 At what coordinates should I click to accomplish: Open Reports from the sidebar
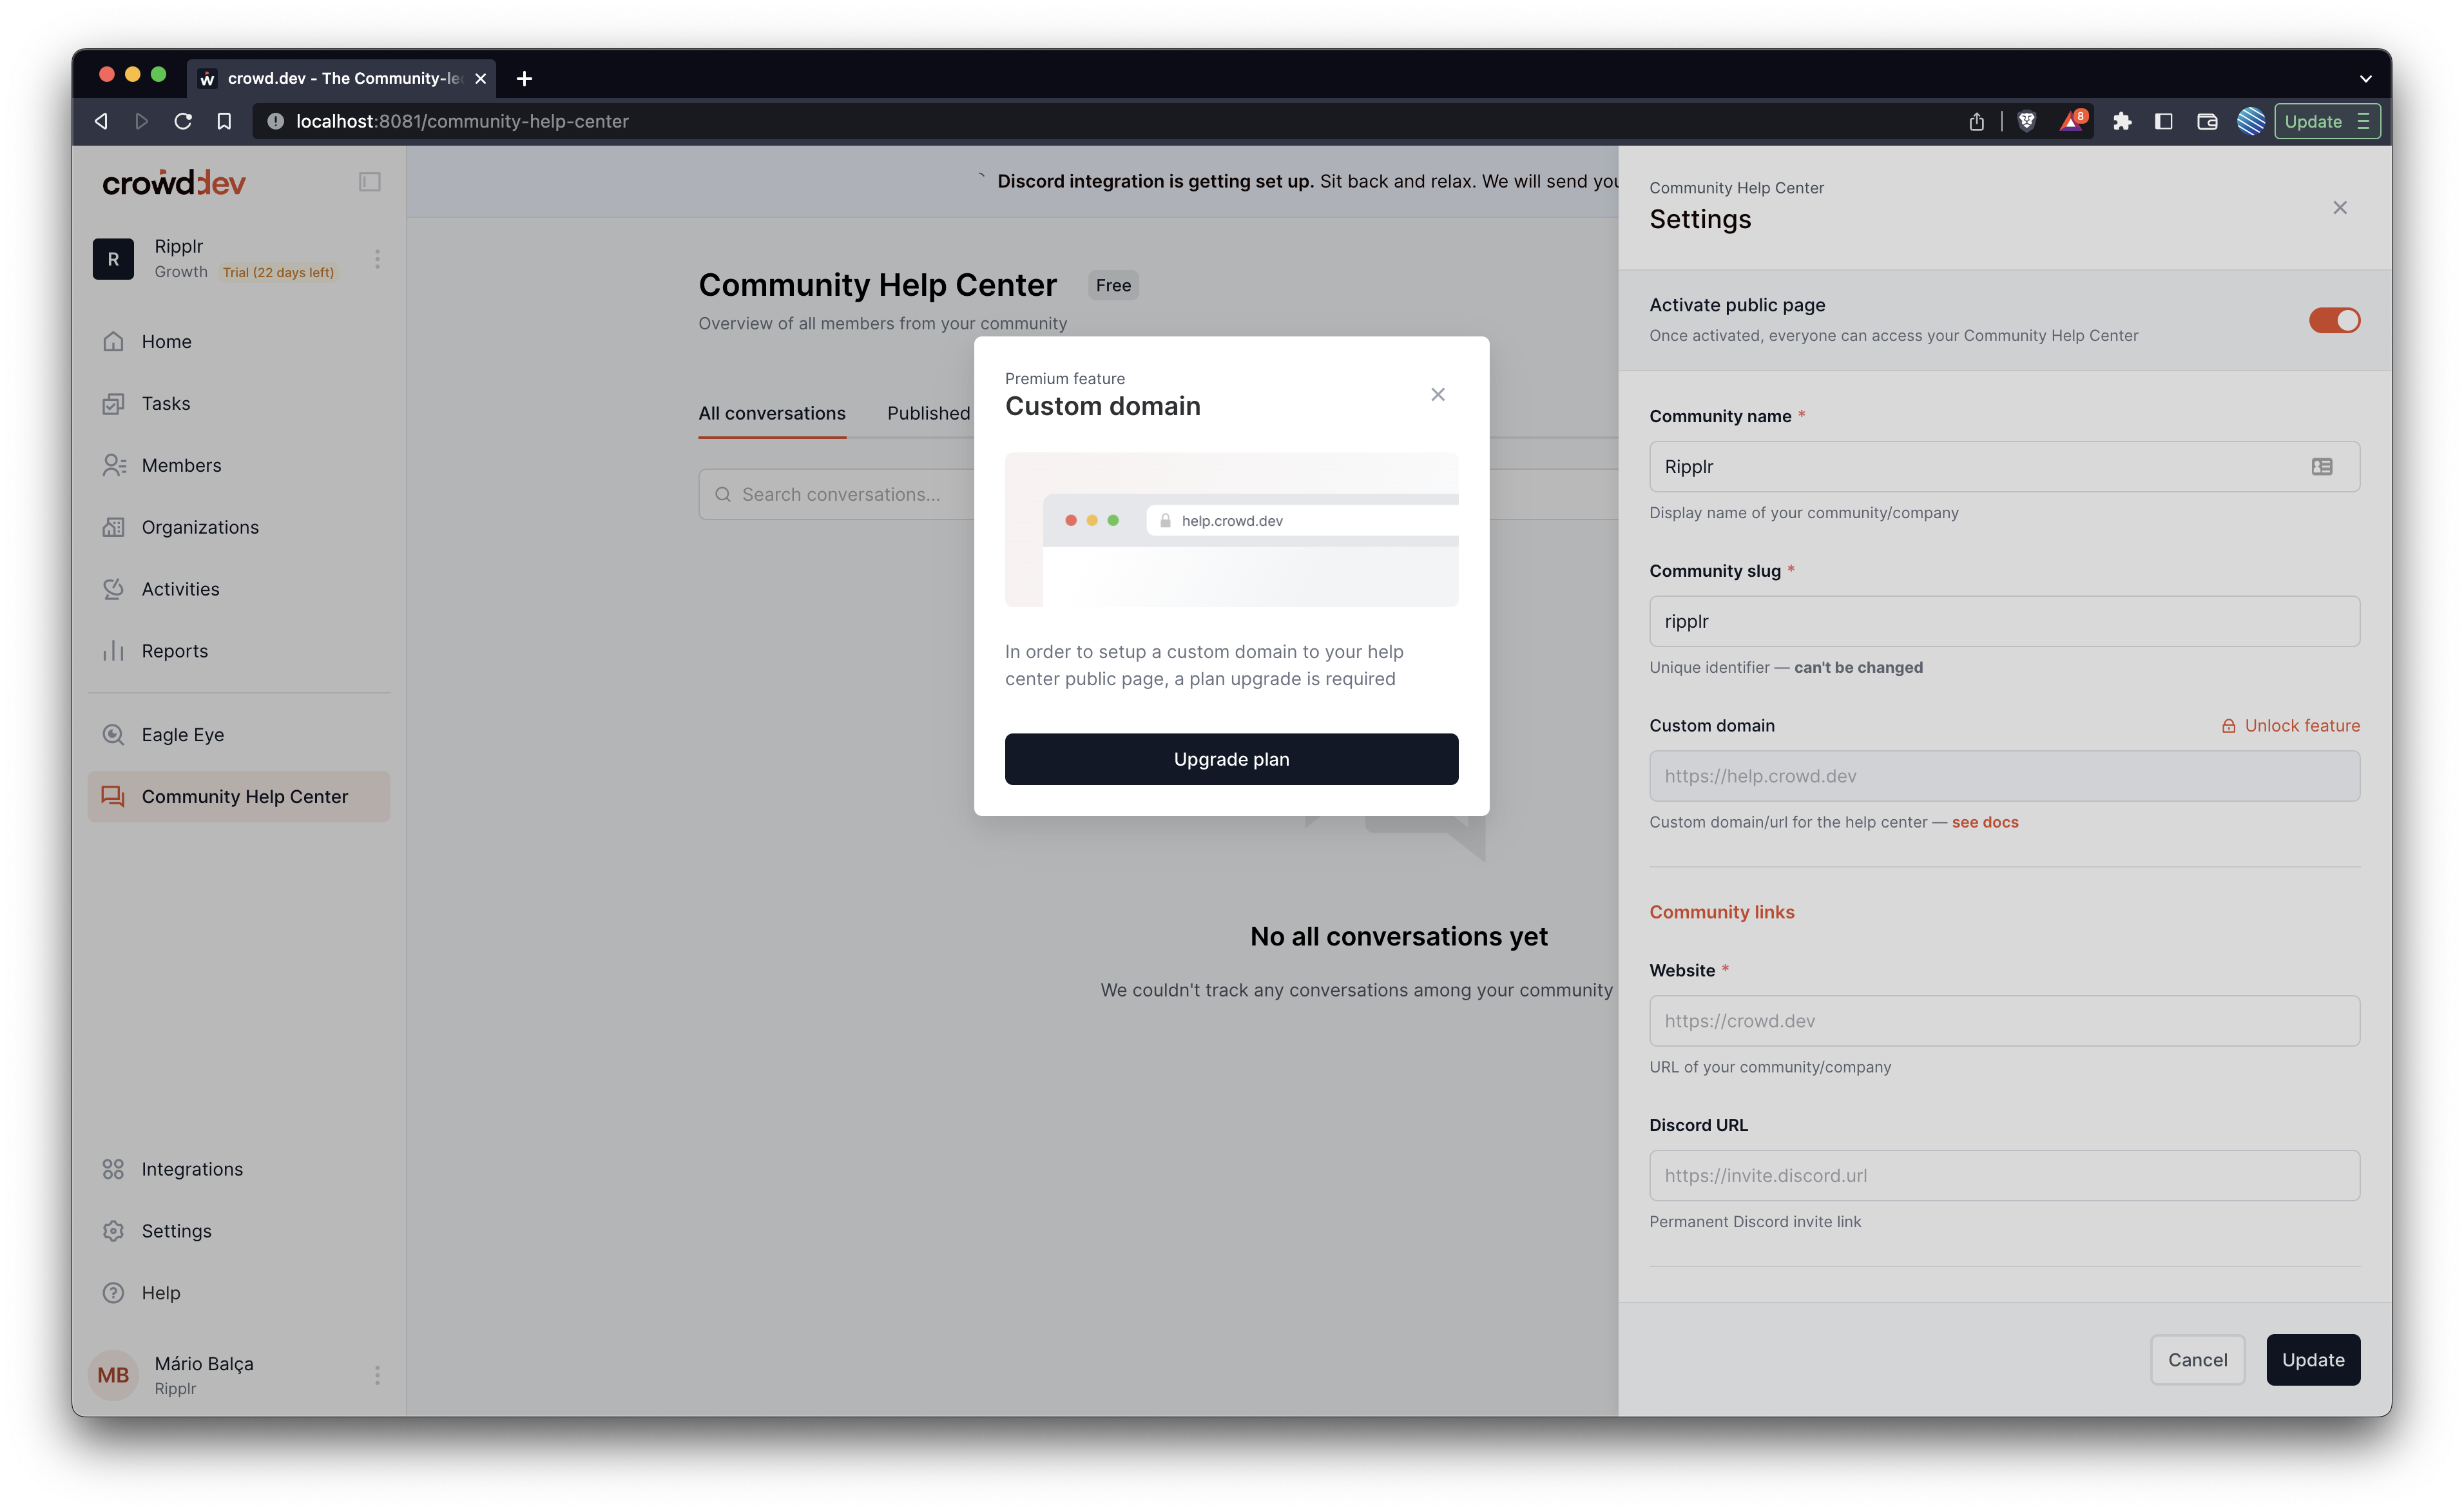tap(174, 651)
